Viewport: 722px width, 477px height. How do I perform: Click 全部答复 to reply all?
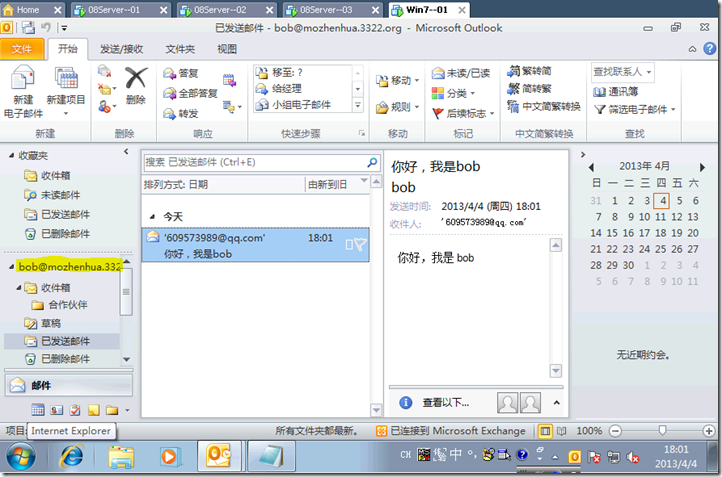coord(190,93)
